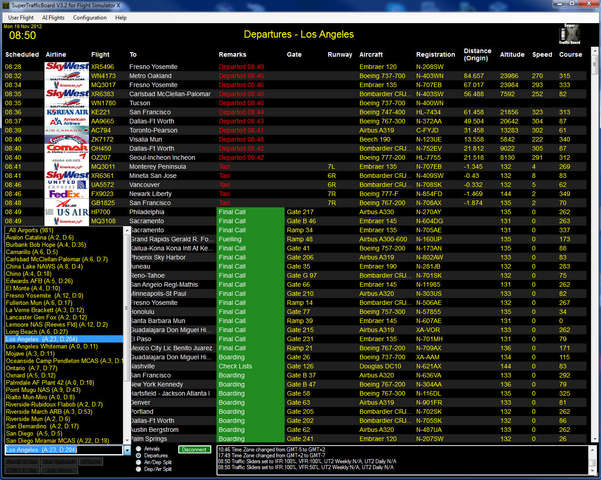This screenshot has height=480, width=601.
Task: Click SkyWest logo for flight XR5496
Action: pyautogui.click(x=67, y=66)
